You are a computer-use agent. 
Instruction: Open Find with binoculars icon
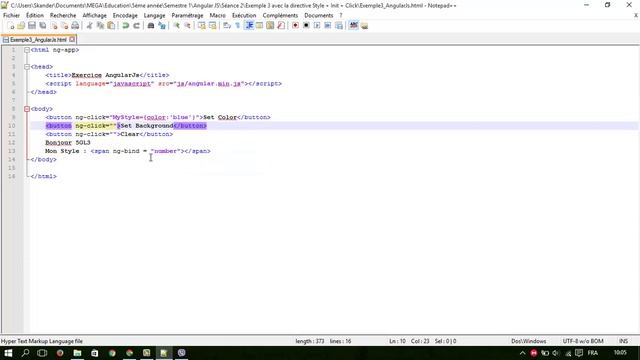point(151,26)
